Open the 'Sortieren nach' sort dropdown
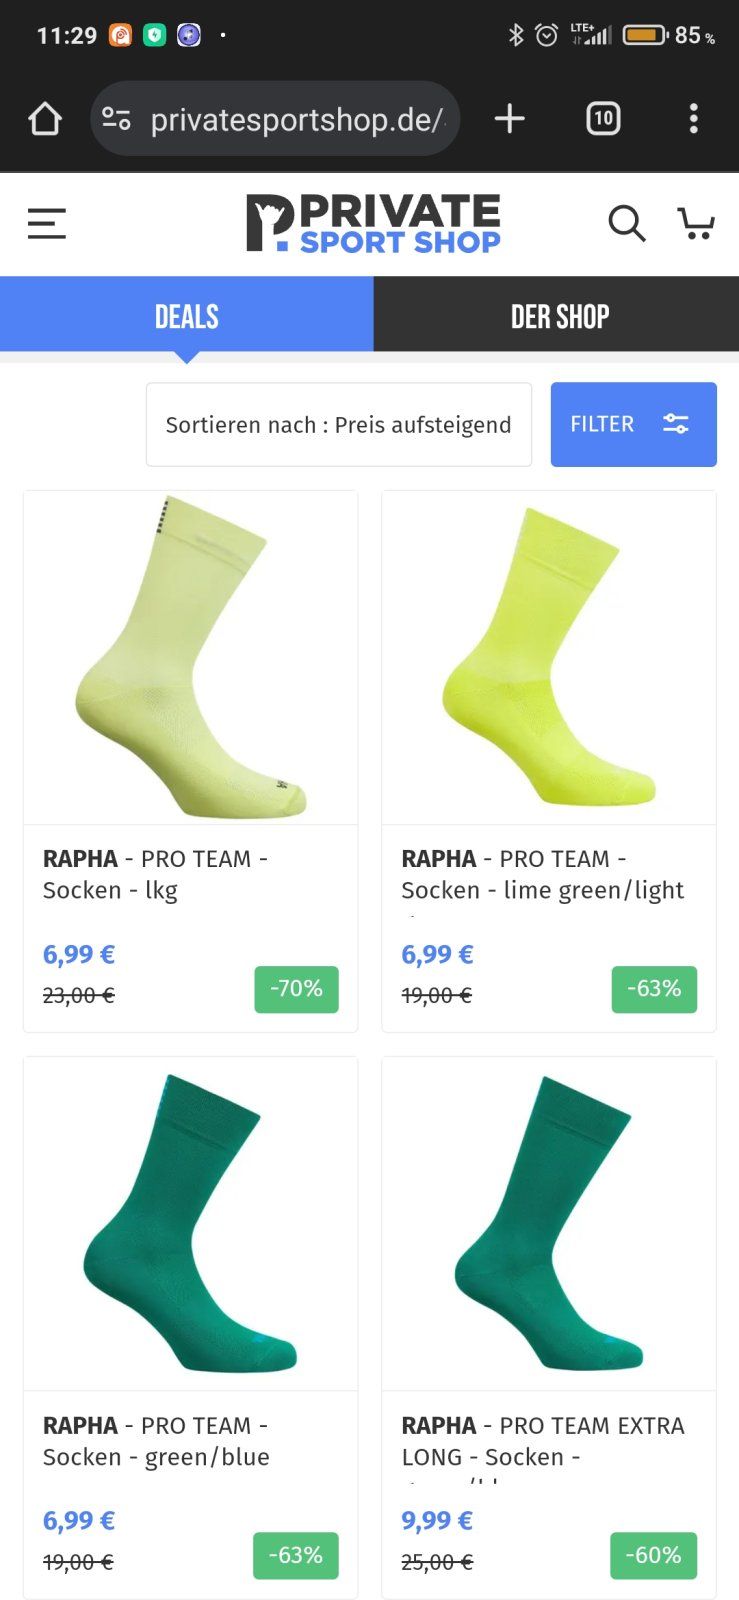 [x=338, y=424]
